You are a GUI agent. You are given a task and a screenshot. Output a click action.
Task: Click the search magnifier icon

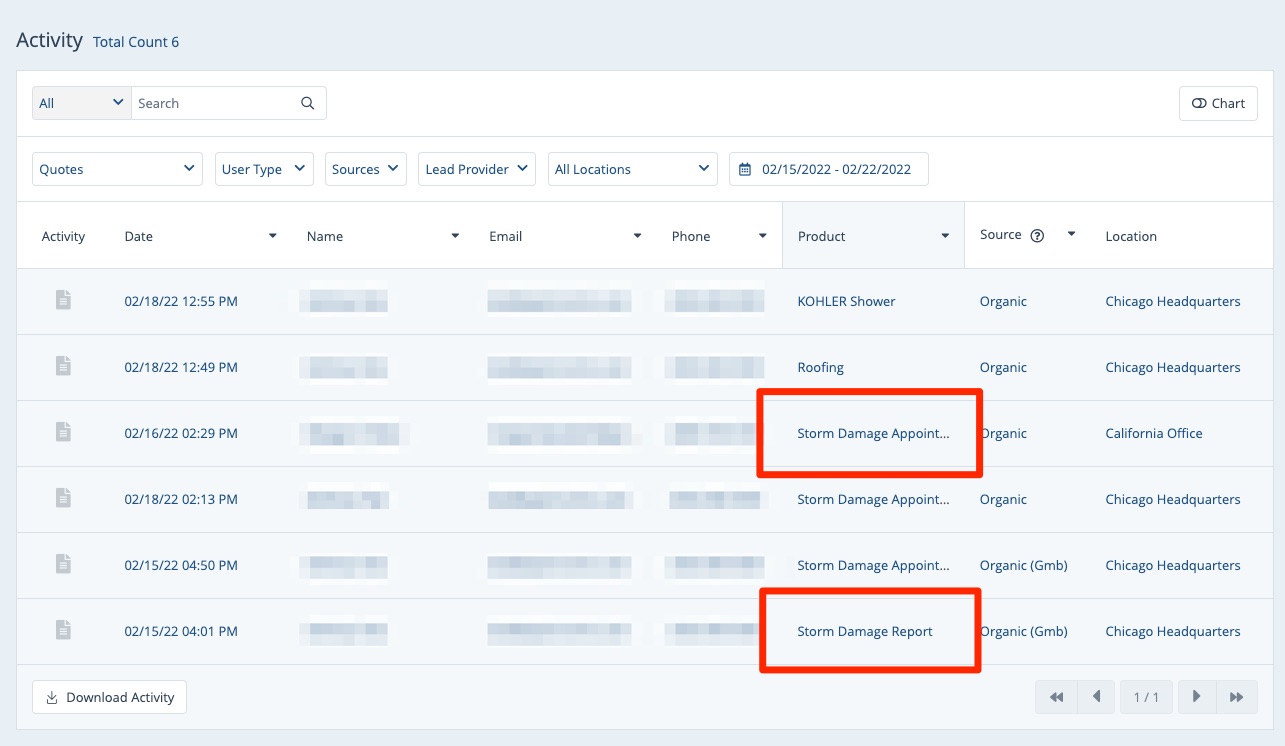(x=308, y=103)
